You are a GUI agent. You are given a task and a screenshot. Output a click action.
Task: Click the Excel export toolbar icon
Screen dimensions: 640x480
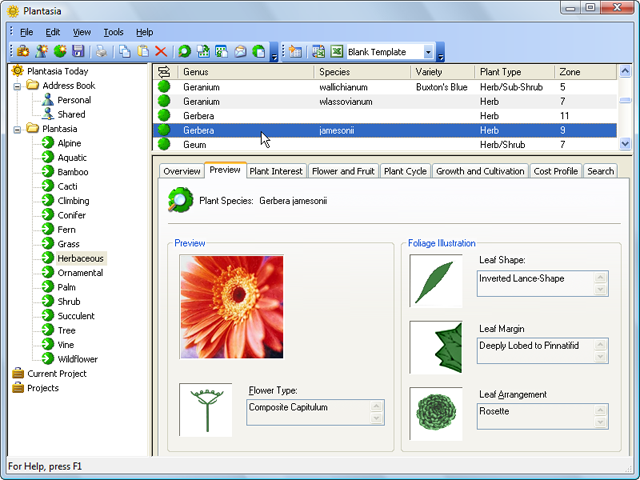[337, 51]
